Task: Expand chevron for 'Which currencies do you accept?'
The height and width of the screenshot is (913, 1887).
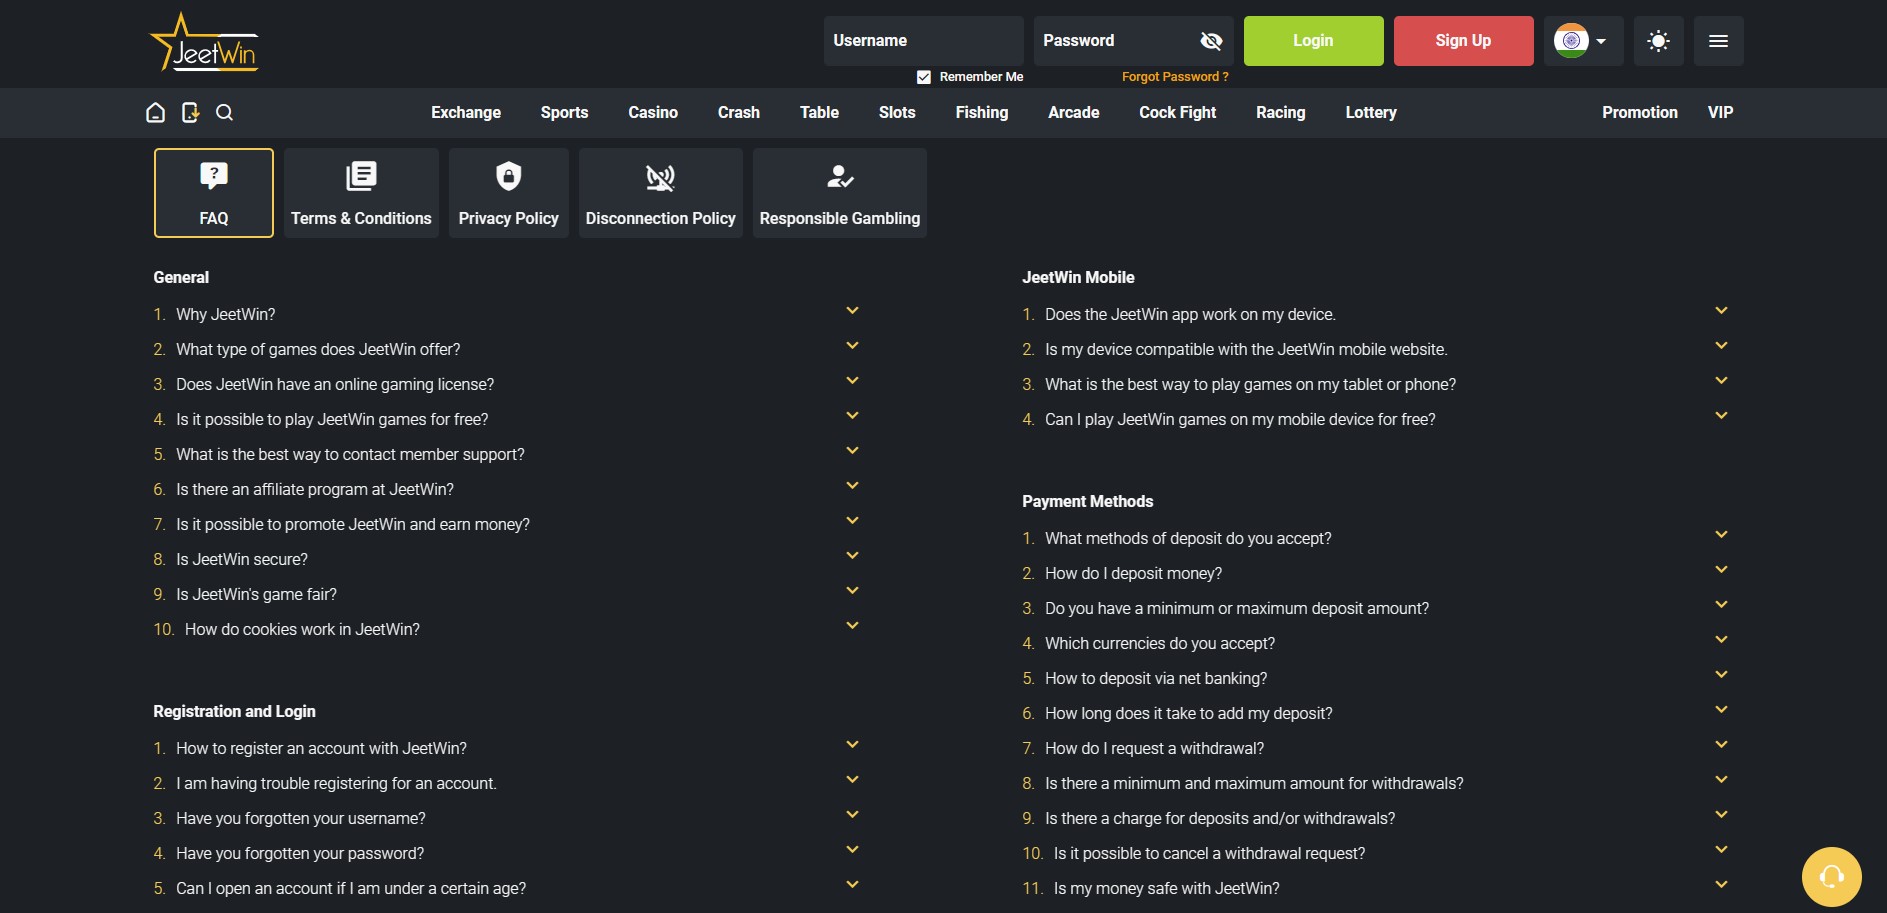Action: click(1721, 640)
